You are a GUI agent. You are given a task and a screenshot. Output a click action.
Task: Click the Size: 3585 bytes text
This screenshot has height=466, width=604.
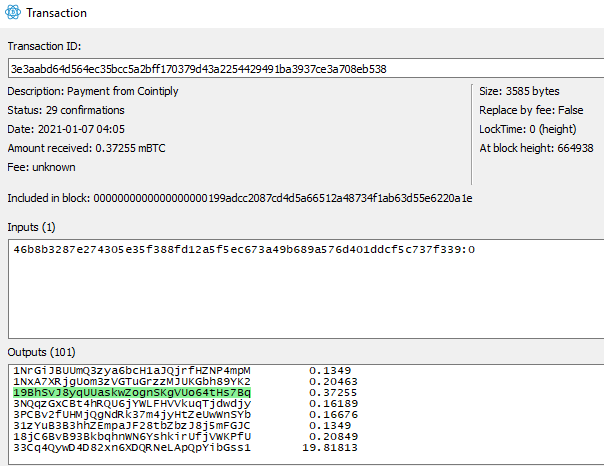pyautogui.click(x=519, y=91)
